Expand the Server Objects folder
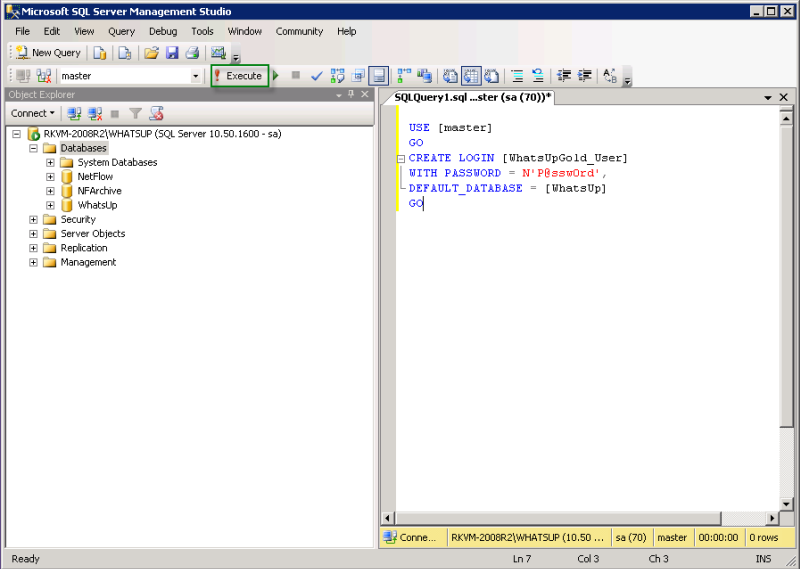800x569 pixels. (x=34, y=234)
